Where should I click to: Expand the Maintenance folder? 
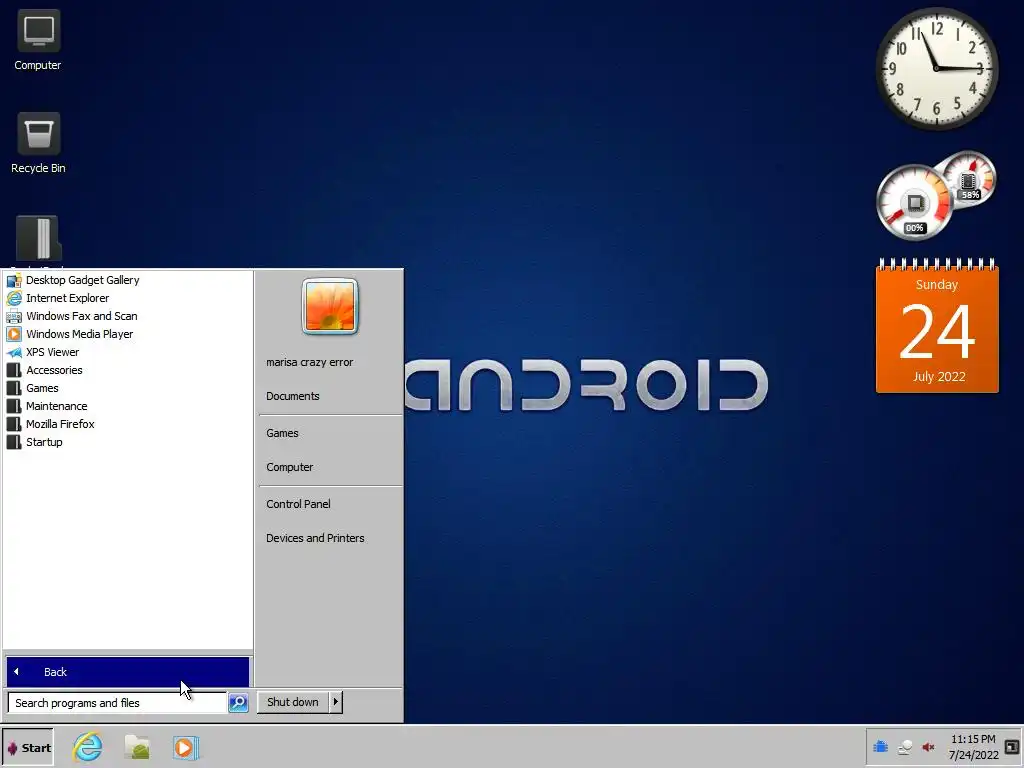[x=56, y=406]
